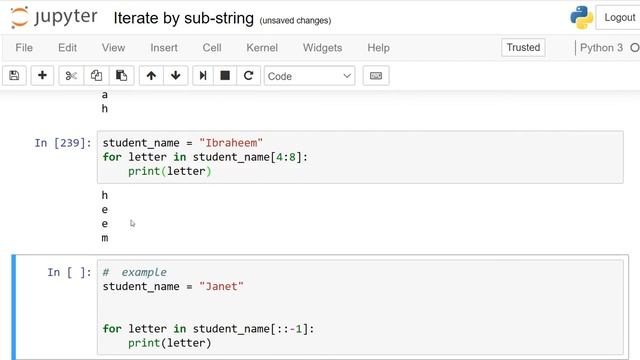640x360 pixels.
Task: Open the Kernel menu
Action: [x=262, y=48]
